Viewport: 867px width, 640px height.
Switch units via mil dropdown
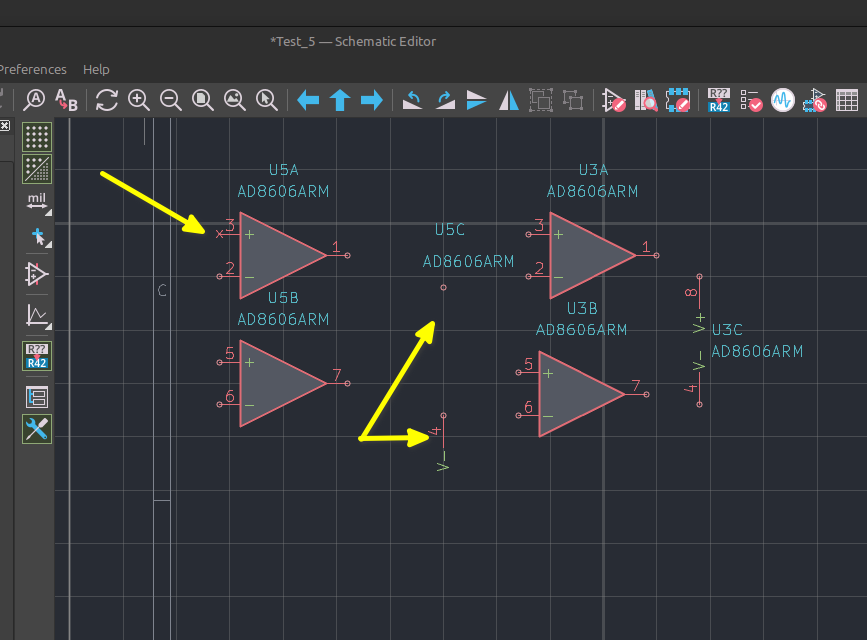pos(37,202)
